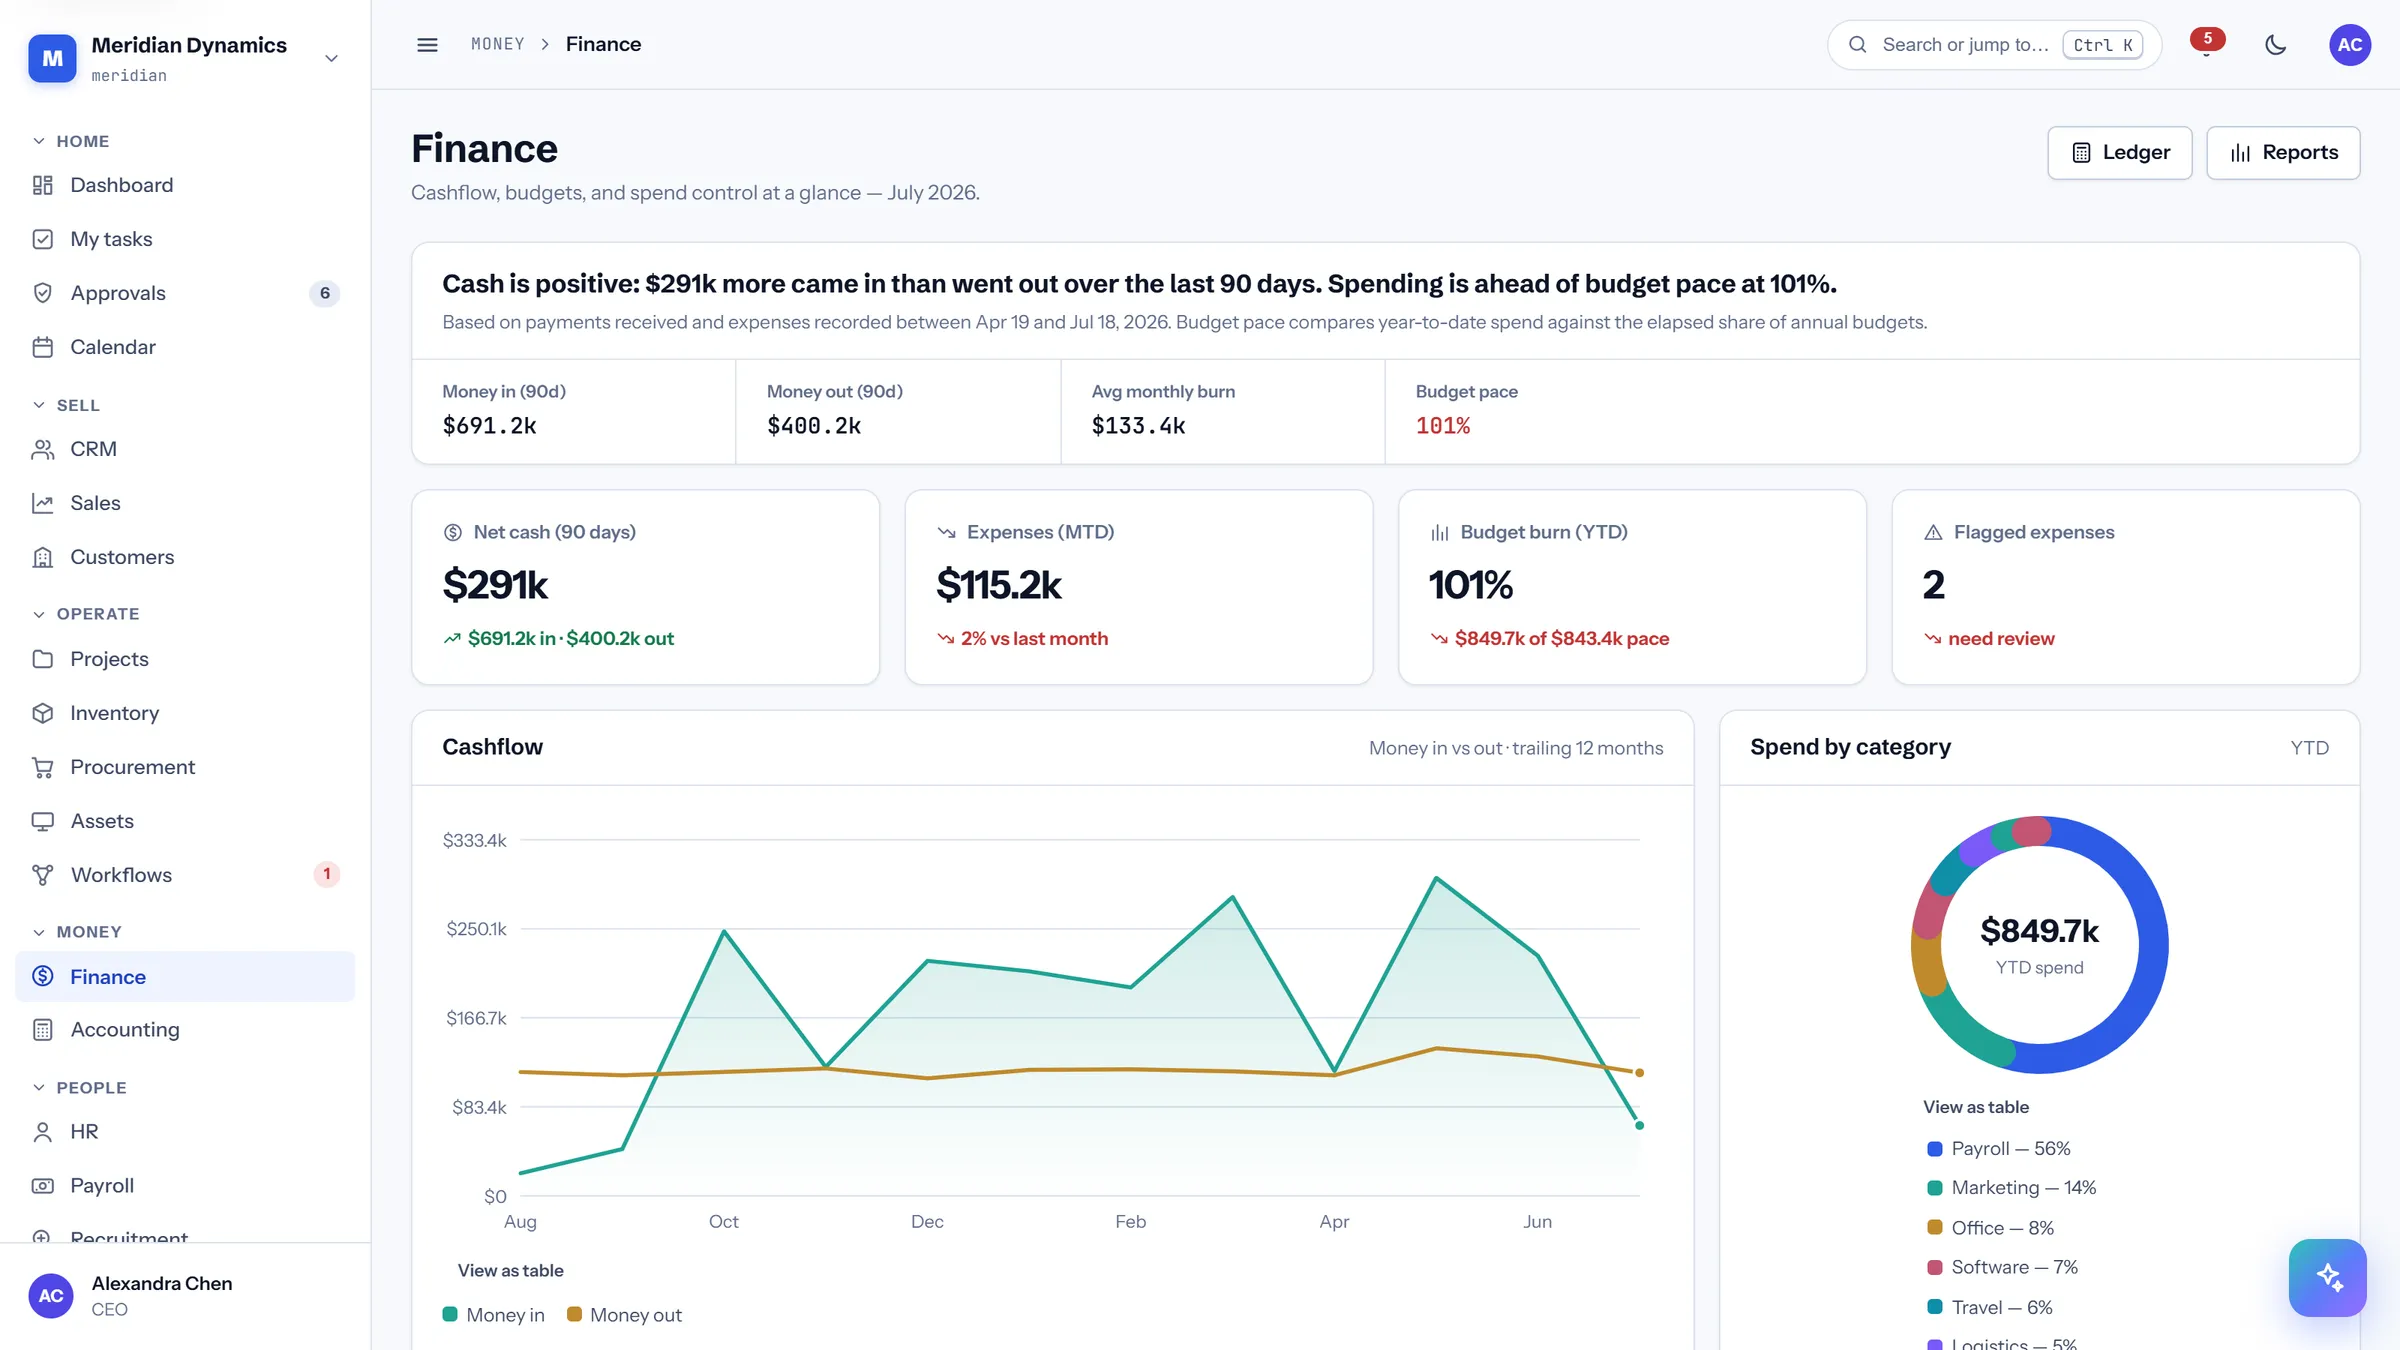
Task: Click the Budget burn bar chart icon
Action: (x=1440, y=533)
